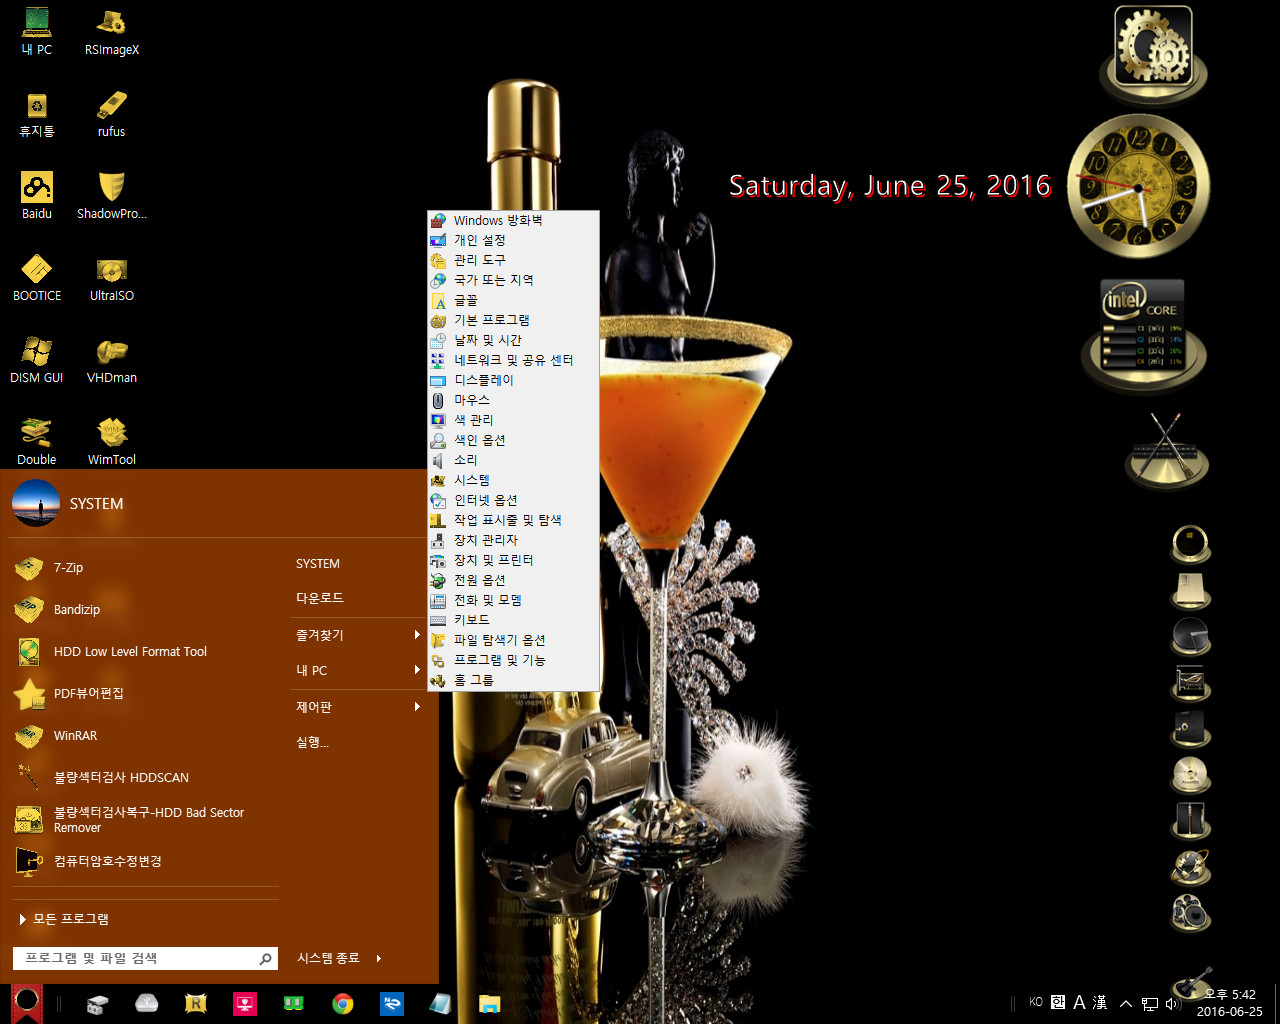The height and width of the screenshot is (1024, 1280).
Task: Toggle the A alphanumeric input mode
Action: tap(1079, 1002)
